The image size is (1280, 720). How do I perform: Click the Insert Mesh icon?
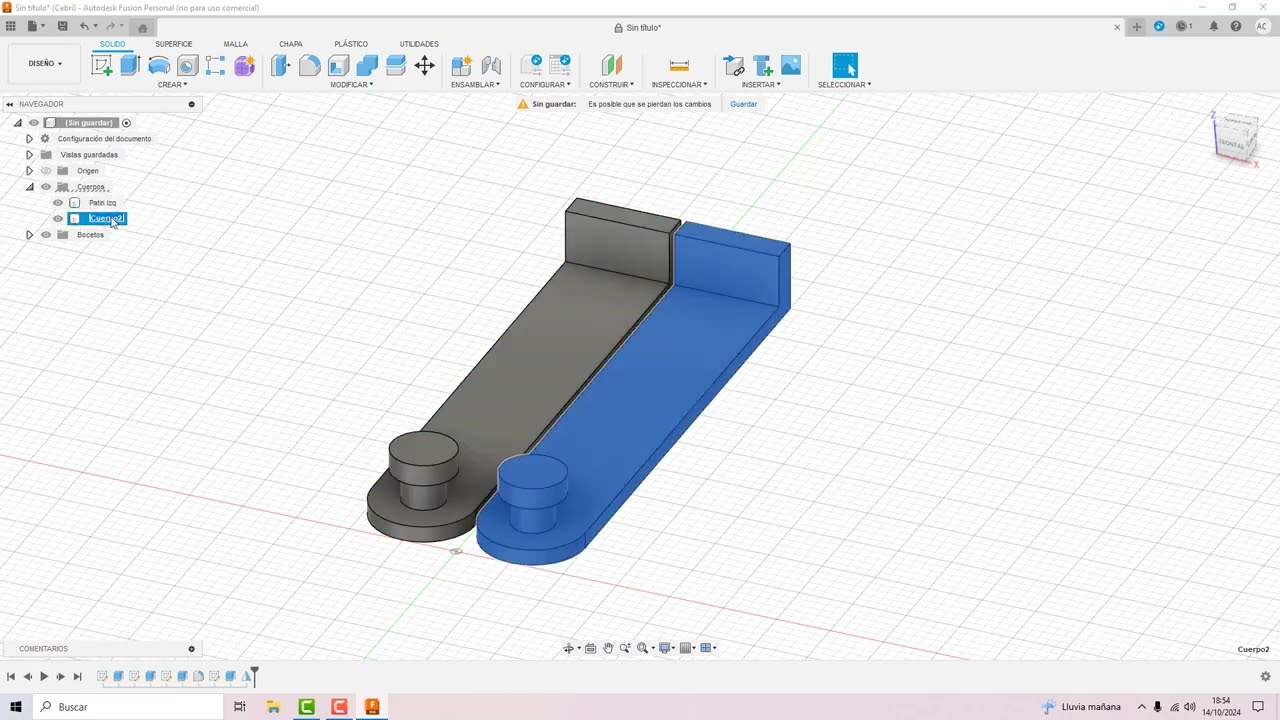click(763, 66)
